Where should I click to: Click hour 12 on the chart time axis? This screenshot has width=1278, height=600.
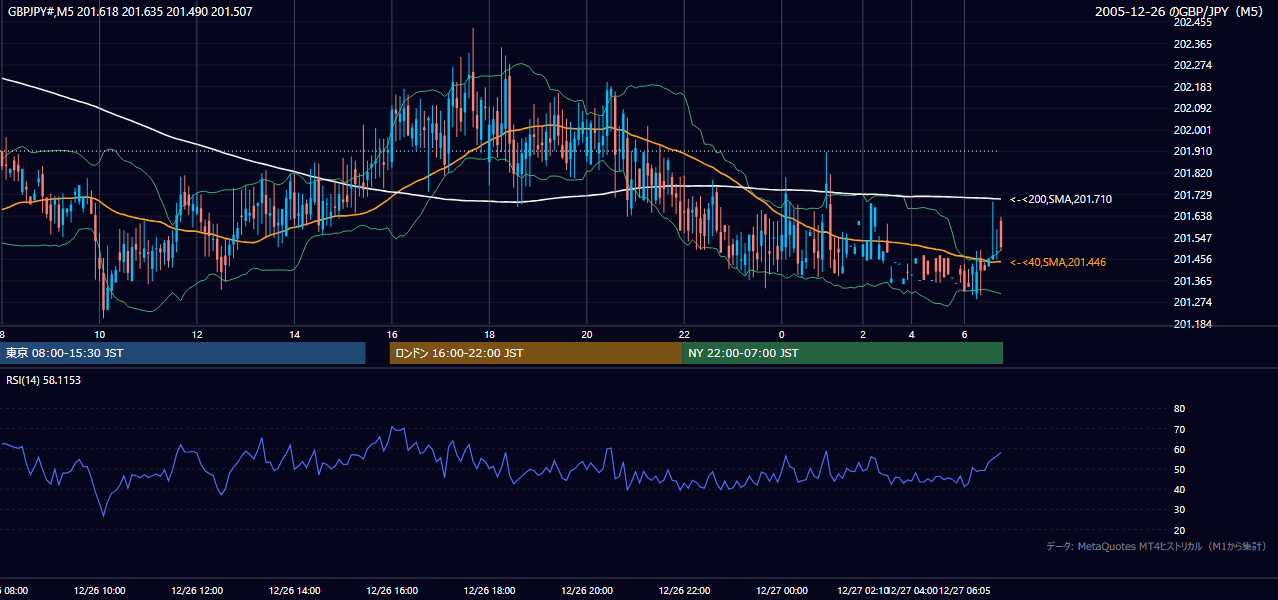197,334
